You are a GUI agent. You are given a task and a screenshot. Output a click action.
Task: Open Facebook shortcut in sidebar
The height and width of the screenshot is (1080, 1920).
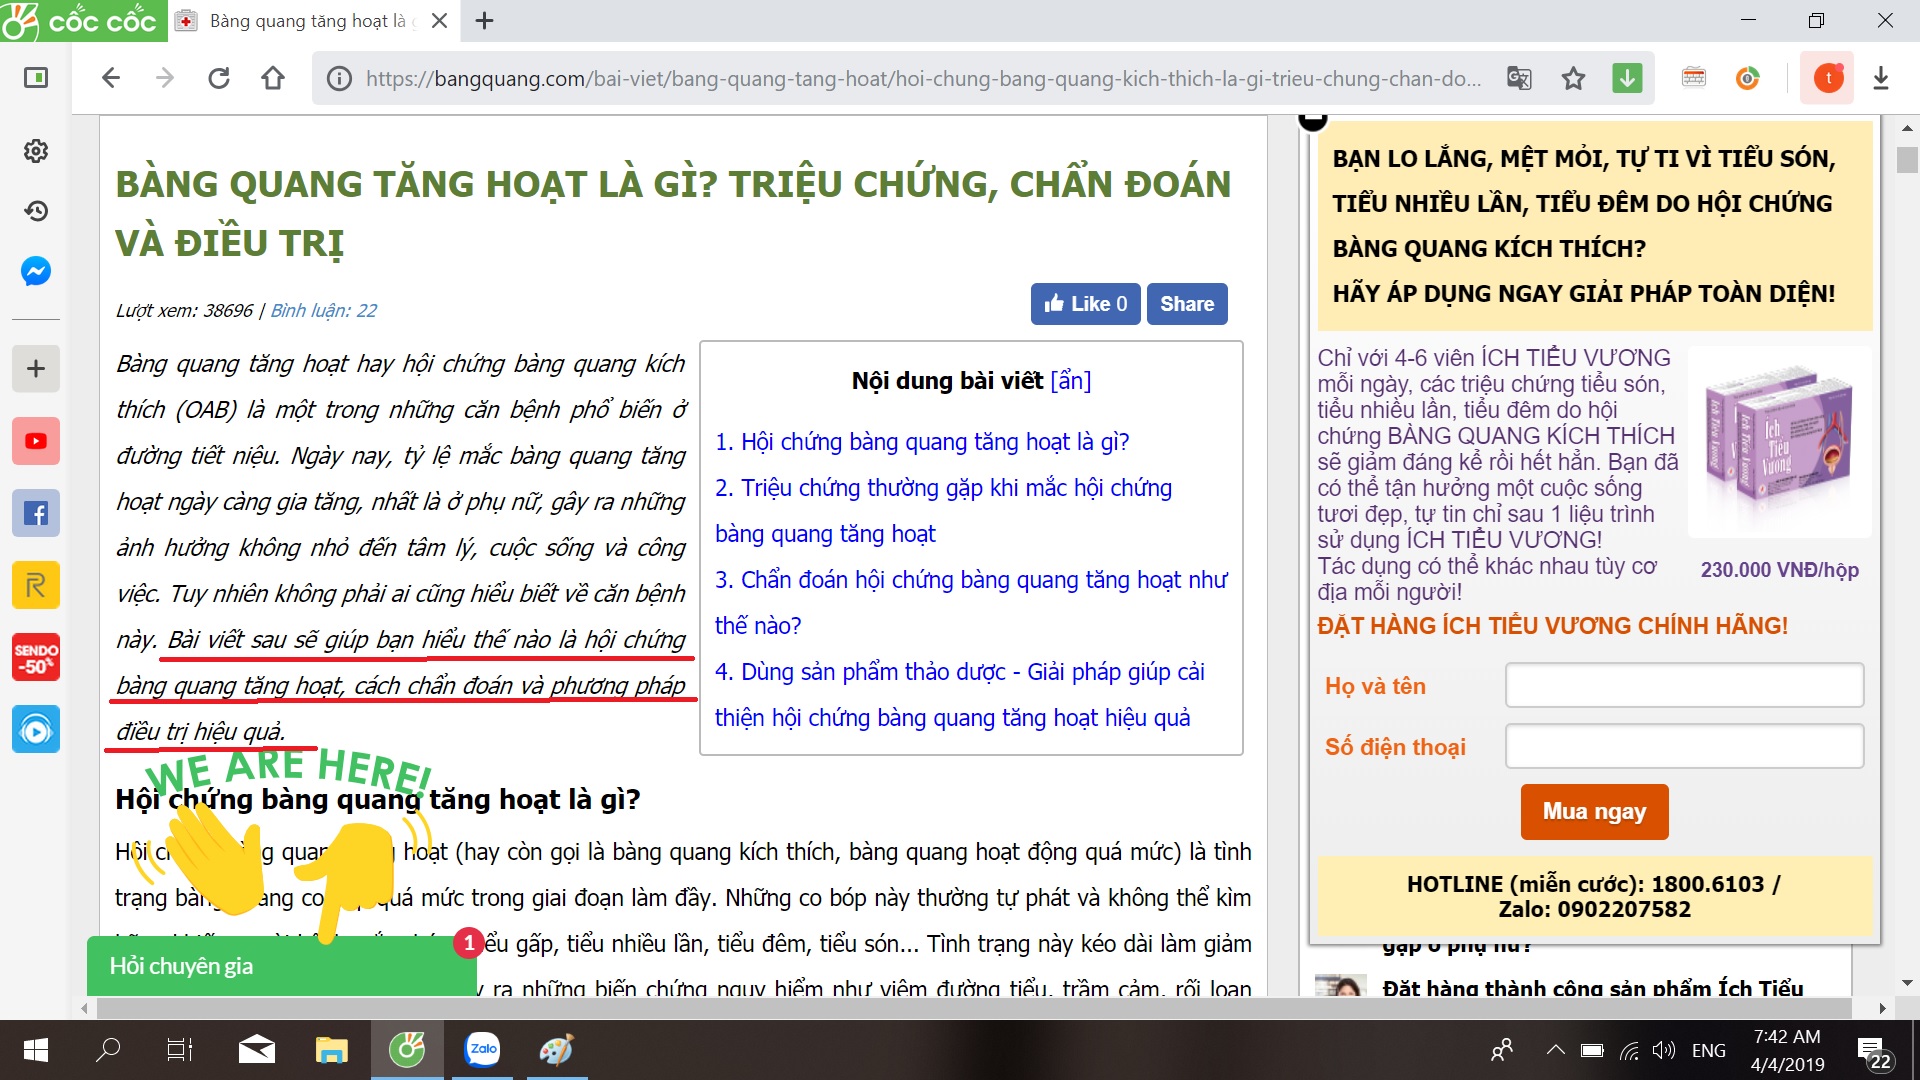click(36, 513)
